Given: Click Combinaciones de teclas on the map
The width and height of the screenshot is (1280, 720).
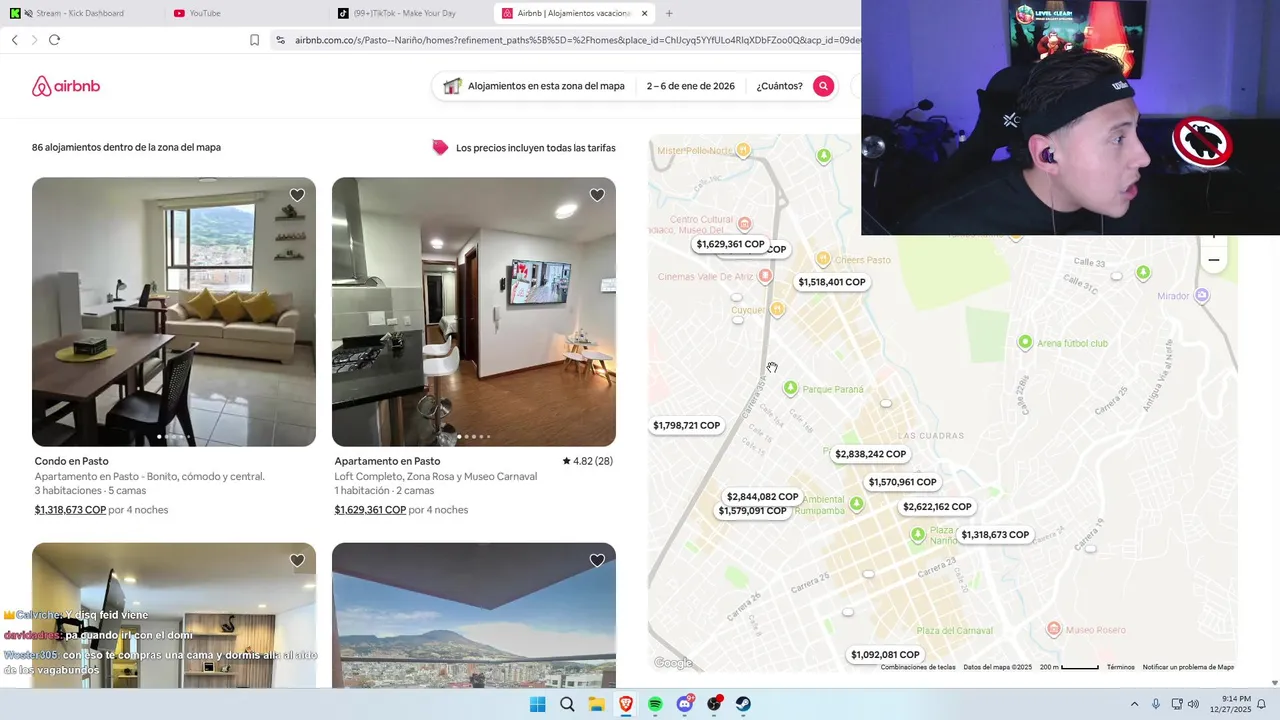Looking at the screenshot, I should click(x=918, y=667).
